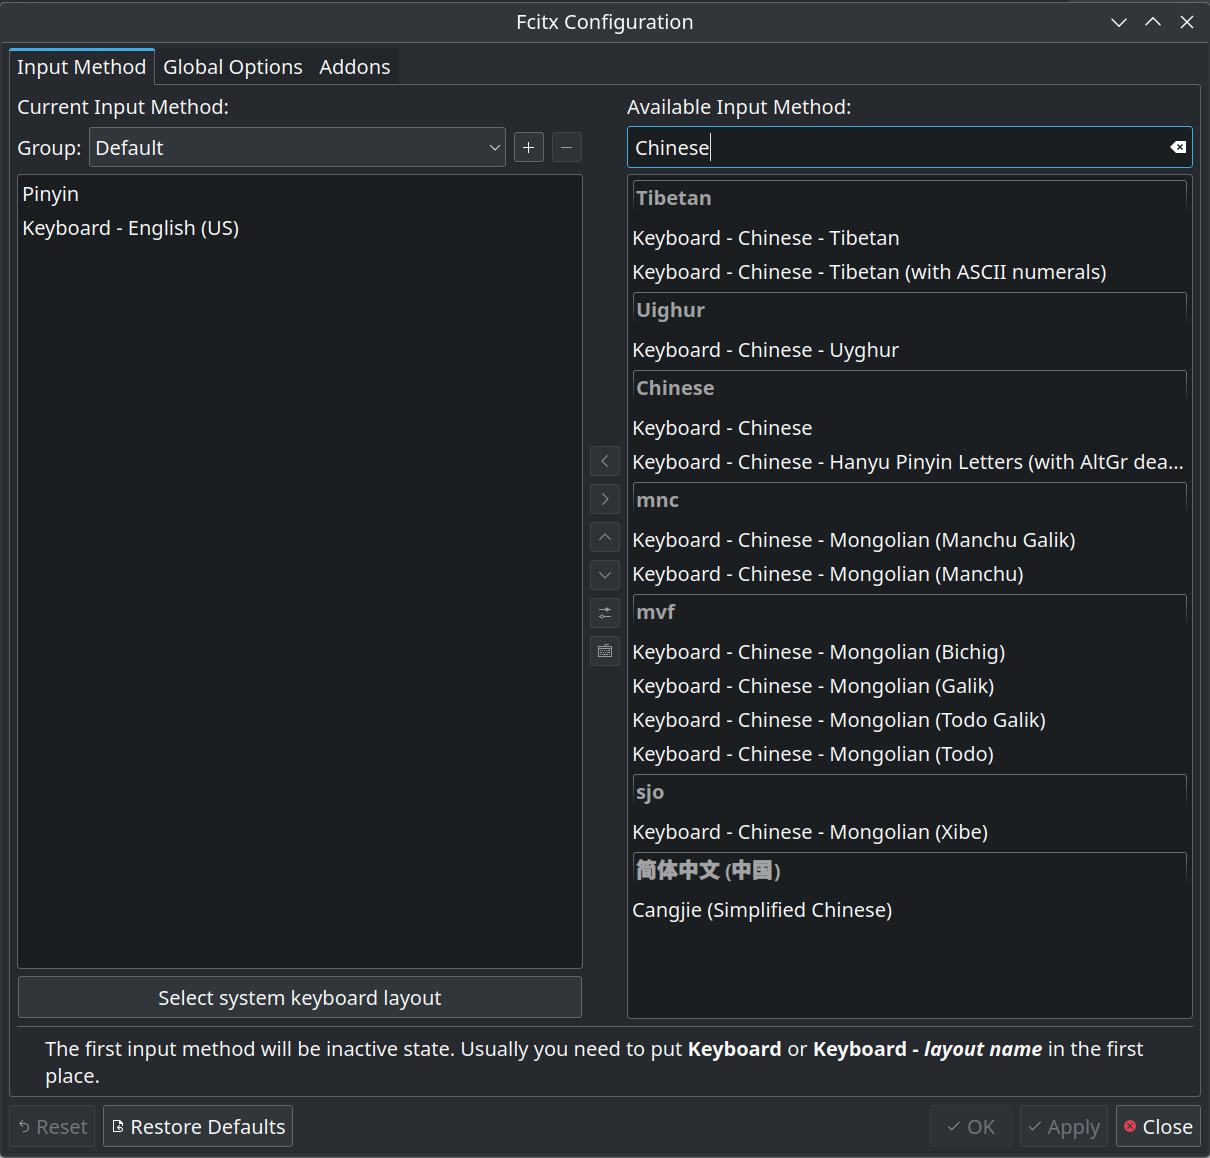Confirm with the OK button
The width and height of the screenshot is (1210, 1158).
[x=971, y=1127]
